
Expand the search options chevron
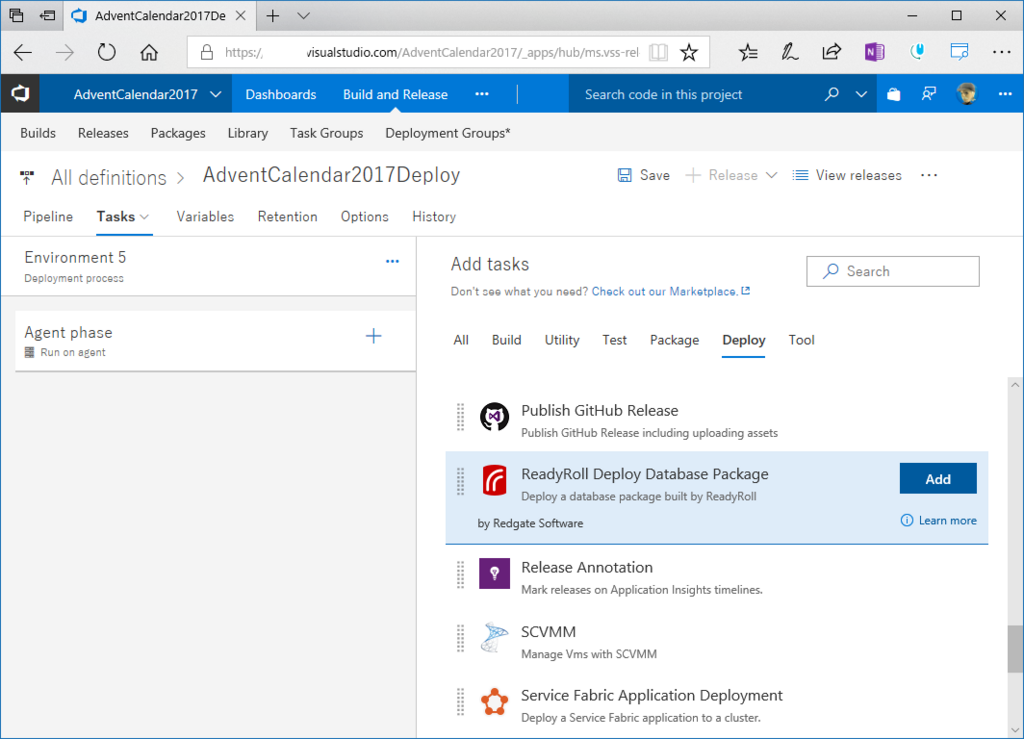coord(861,94)
